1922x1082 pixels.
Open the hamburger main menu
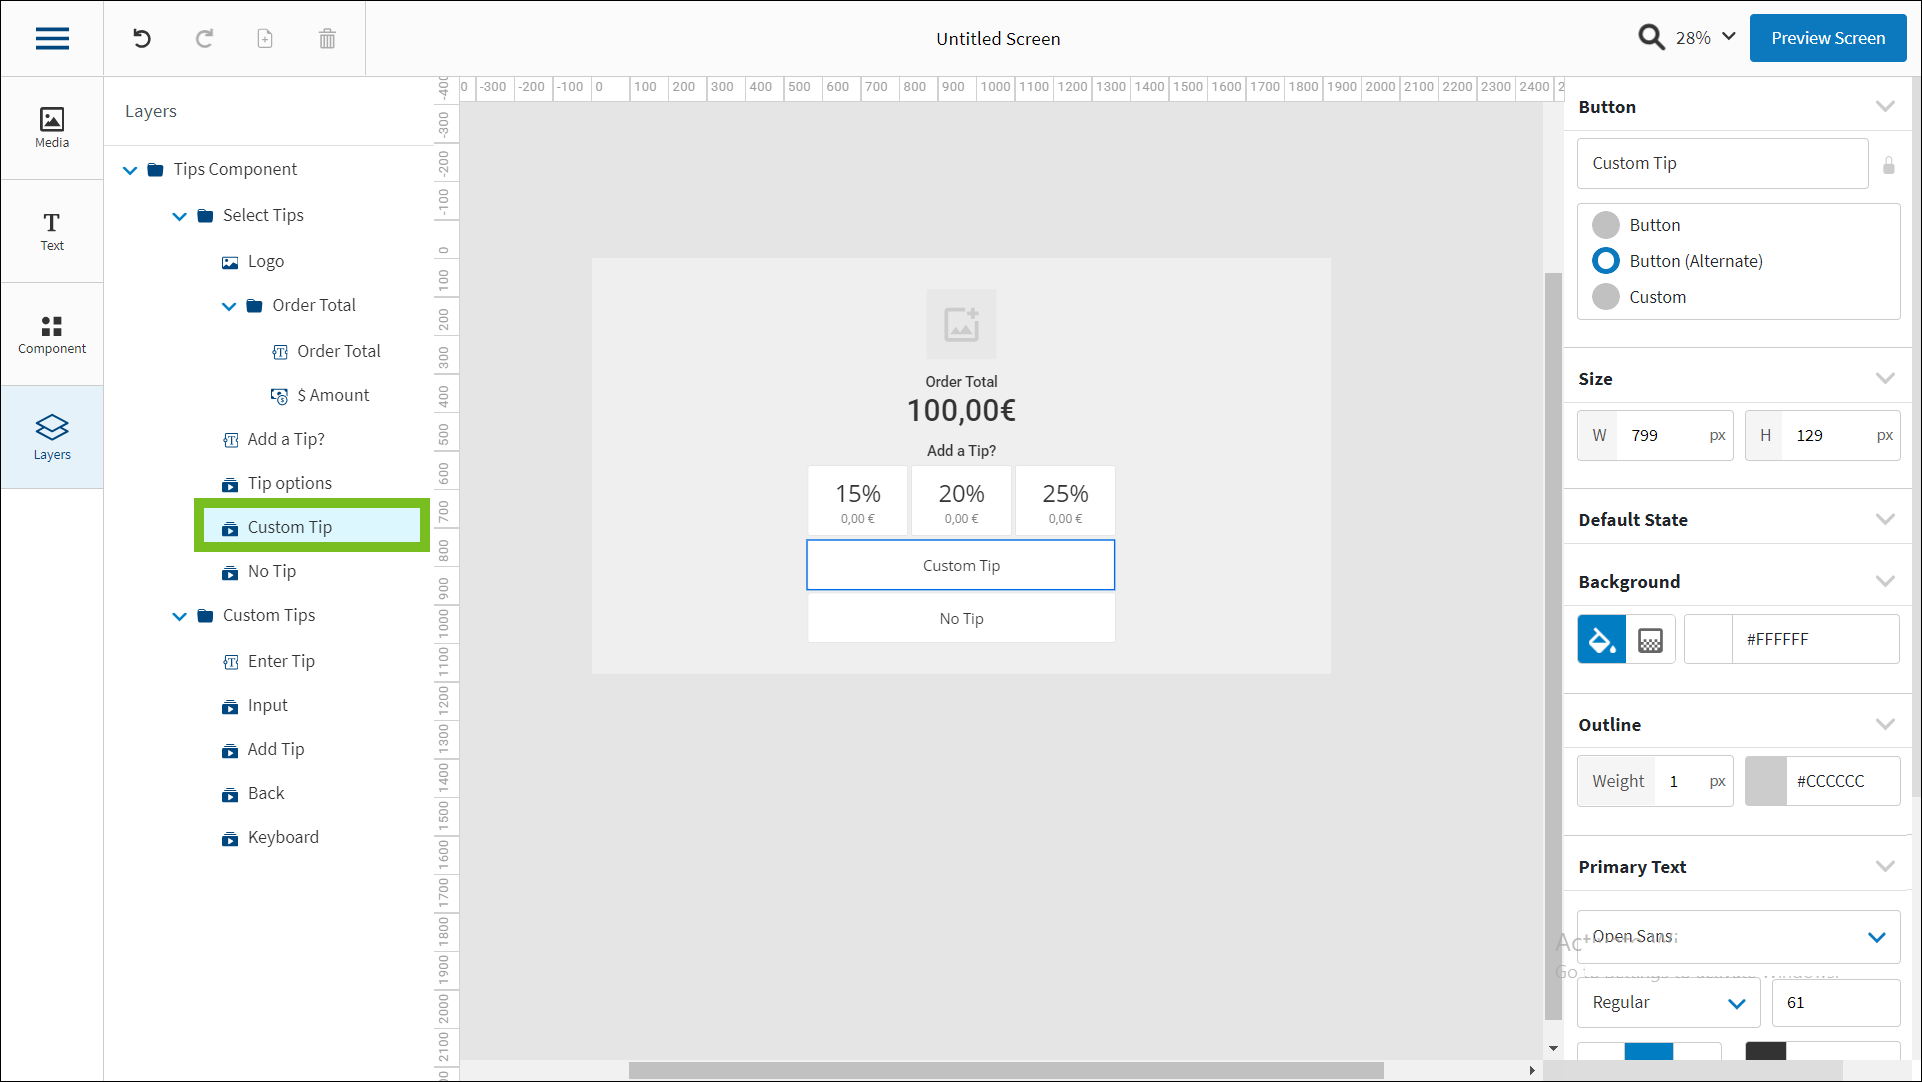point(52,39)
